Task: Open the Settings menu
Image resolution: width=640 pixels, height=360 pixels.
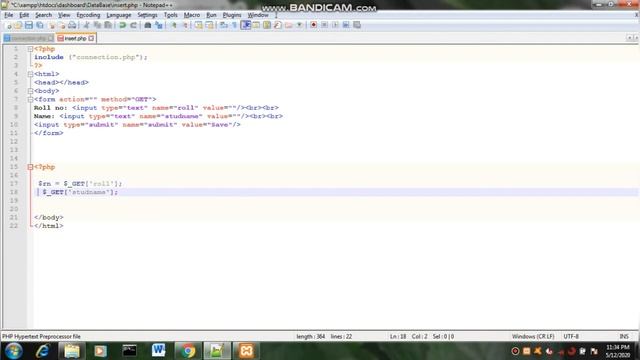Action: pos(147,15)
